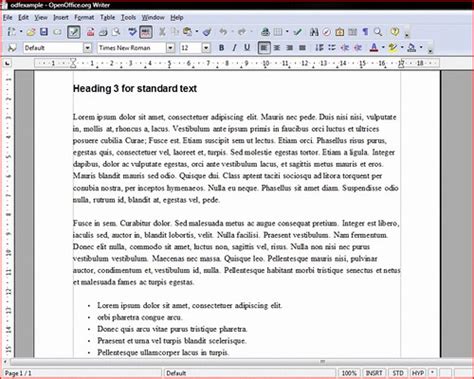
Task: Open the Table menu
Action: [x=107, y=18]
